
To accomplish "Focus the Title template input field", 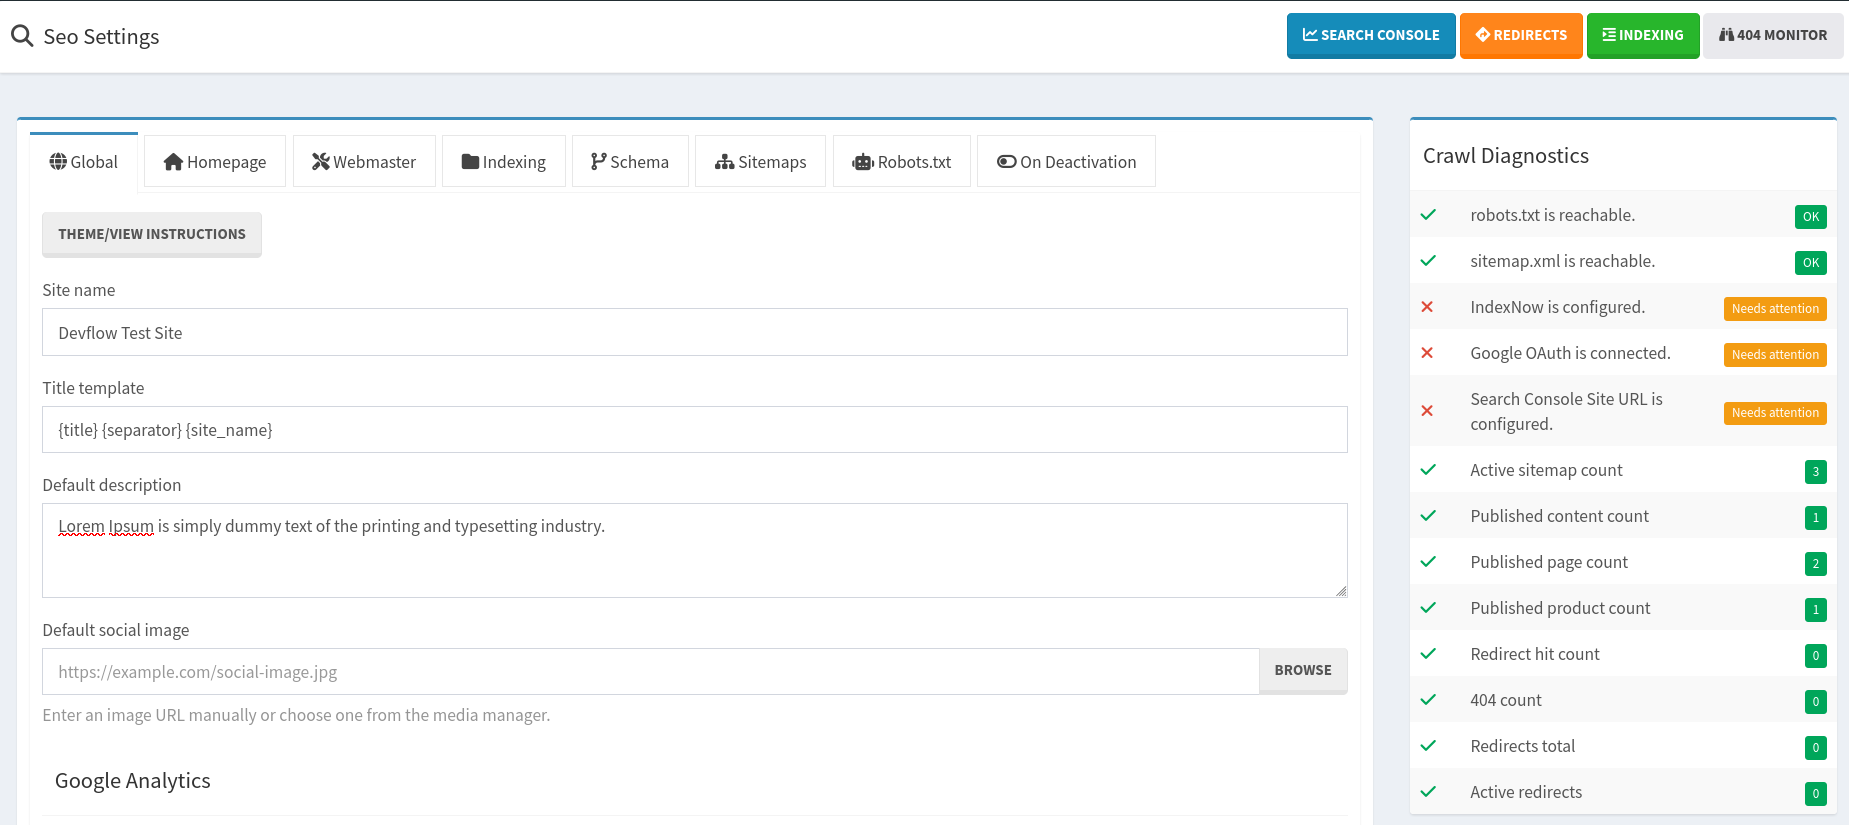I will coord(695,429).
